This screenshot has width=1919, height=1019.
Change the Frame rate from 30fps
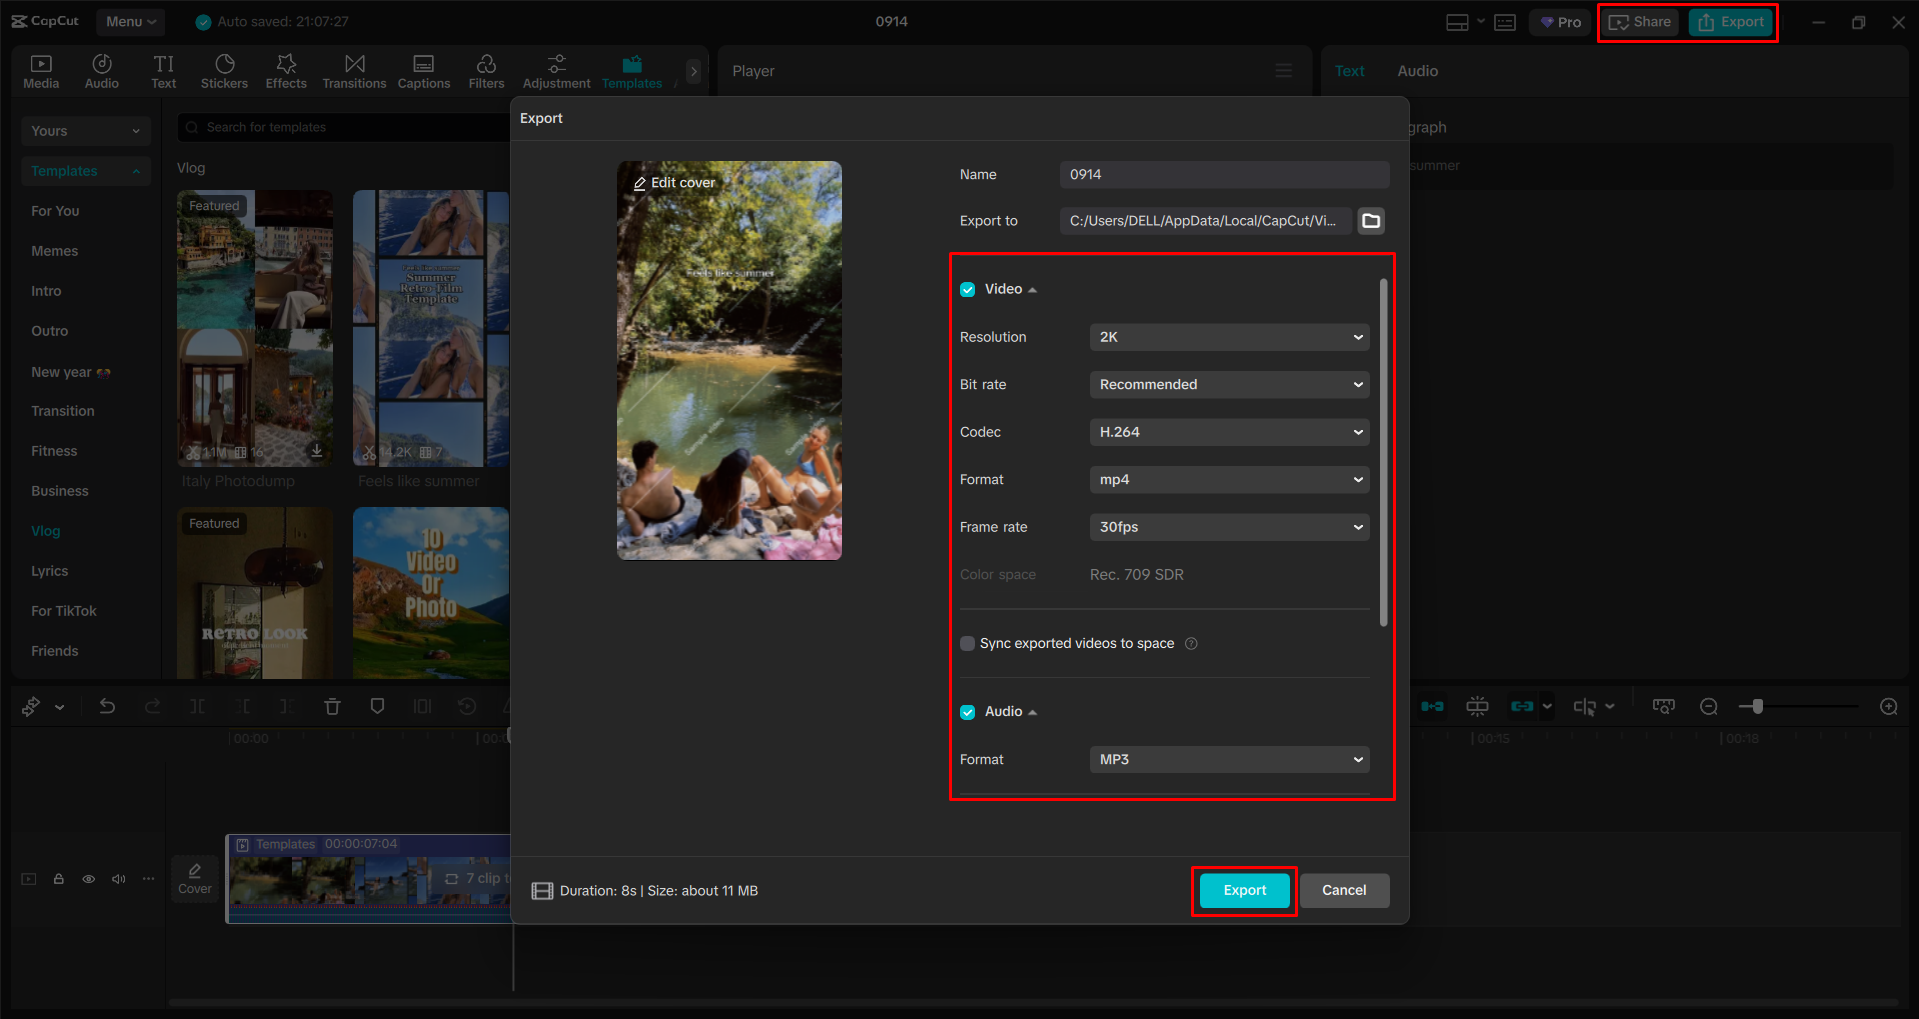click(1228, 527)
